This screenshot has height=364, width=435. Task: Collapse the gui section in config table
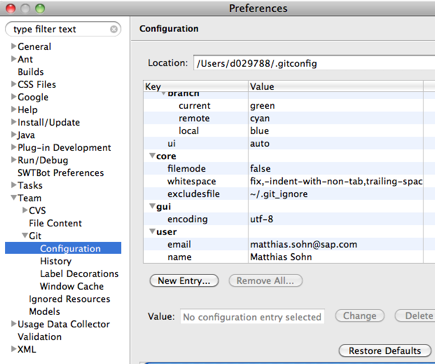pyautogui.click(x=152, y=206)
